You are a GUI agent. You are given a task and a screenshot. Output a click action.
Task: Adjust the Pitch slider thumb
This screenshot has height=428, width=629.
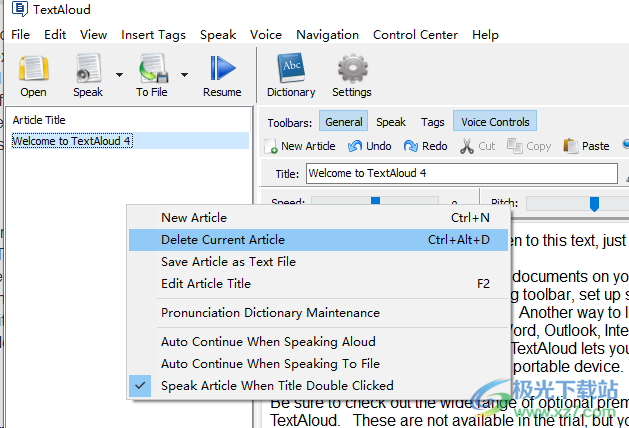pyautogui.click(x=595, y=203)
